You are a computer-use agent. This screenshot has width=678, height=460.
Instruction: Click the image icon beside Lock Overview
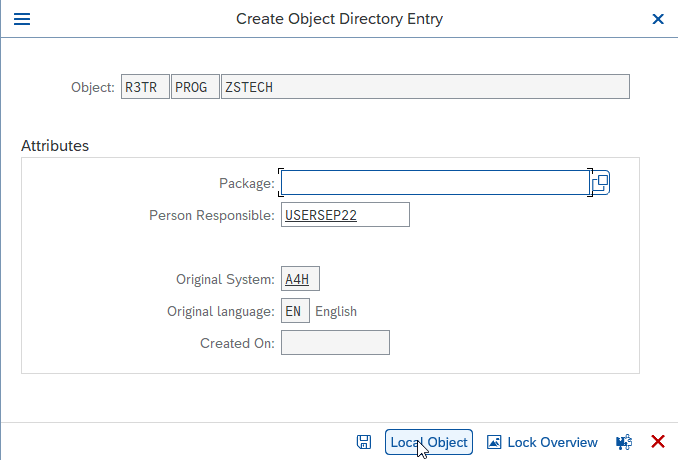(x=494, y=442)
